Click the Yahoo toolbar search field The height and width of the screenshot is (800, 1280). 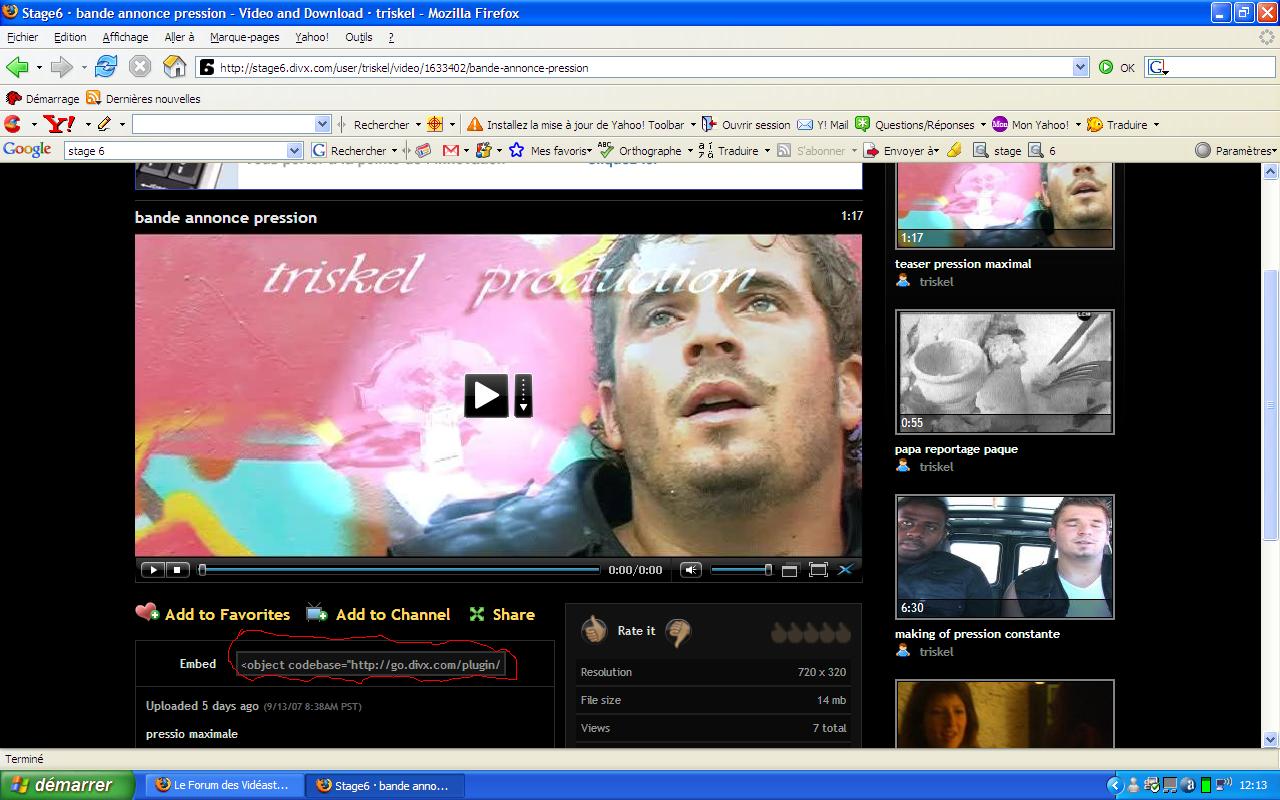[x=224, y=124]
